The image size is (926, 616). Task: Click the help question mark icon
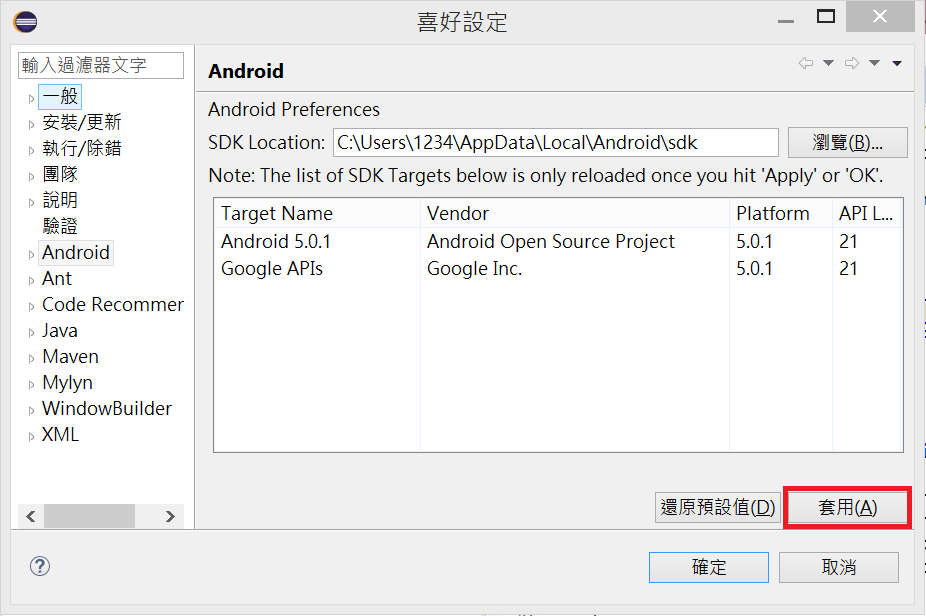tap(40, 566)
